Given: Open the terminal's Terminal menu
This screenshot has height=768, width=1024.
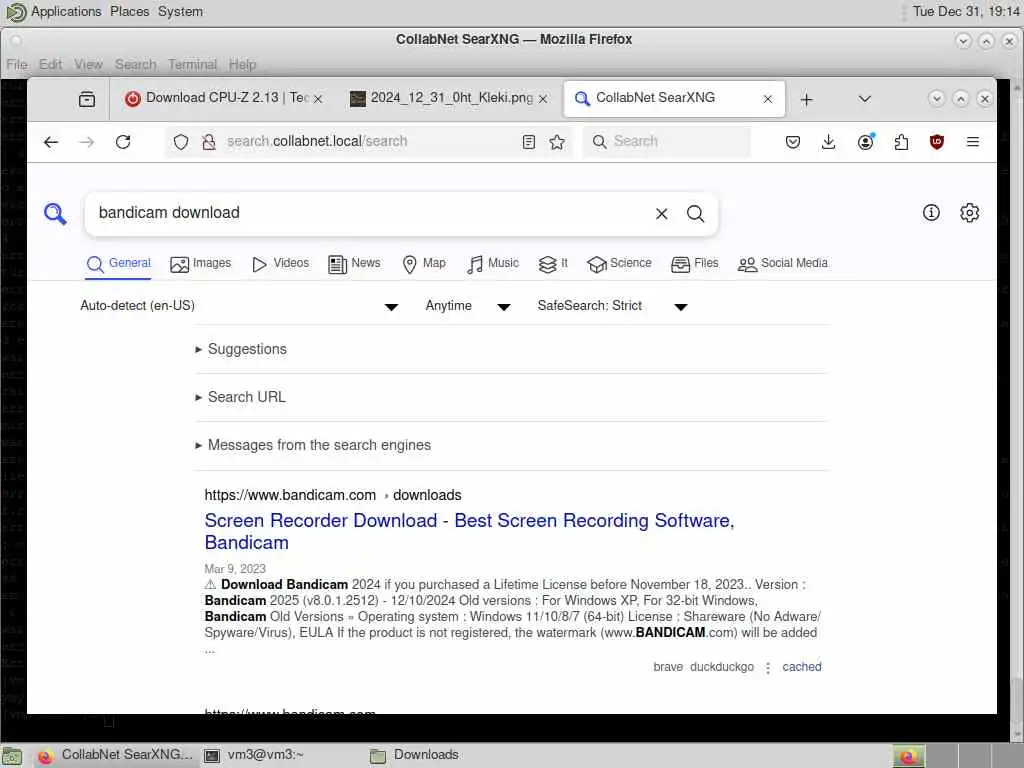Looking at the screenshot, I should pos(192,65).
